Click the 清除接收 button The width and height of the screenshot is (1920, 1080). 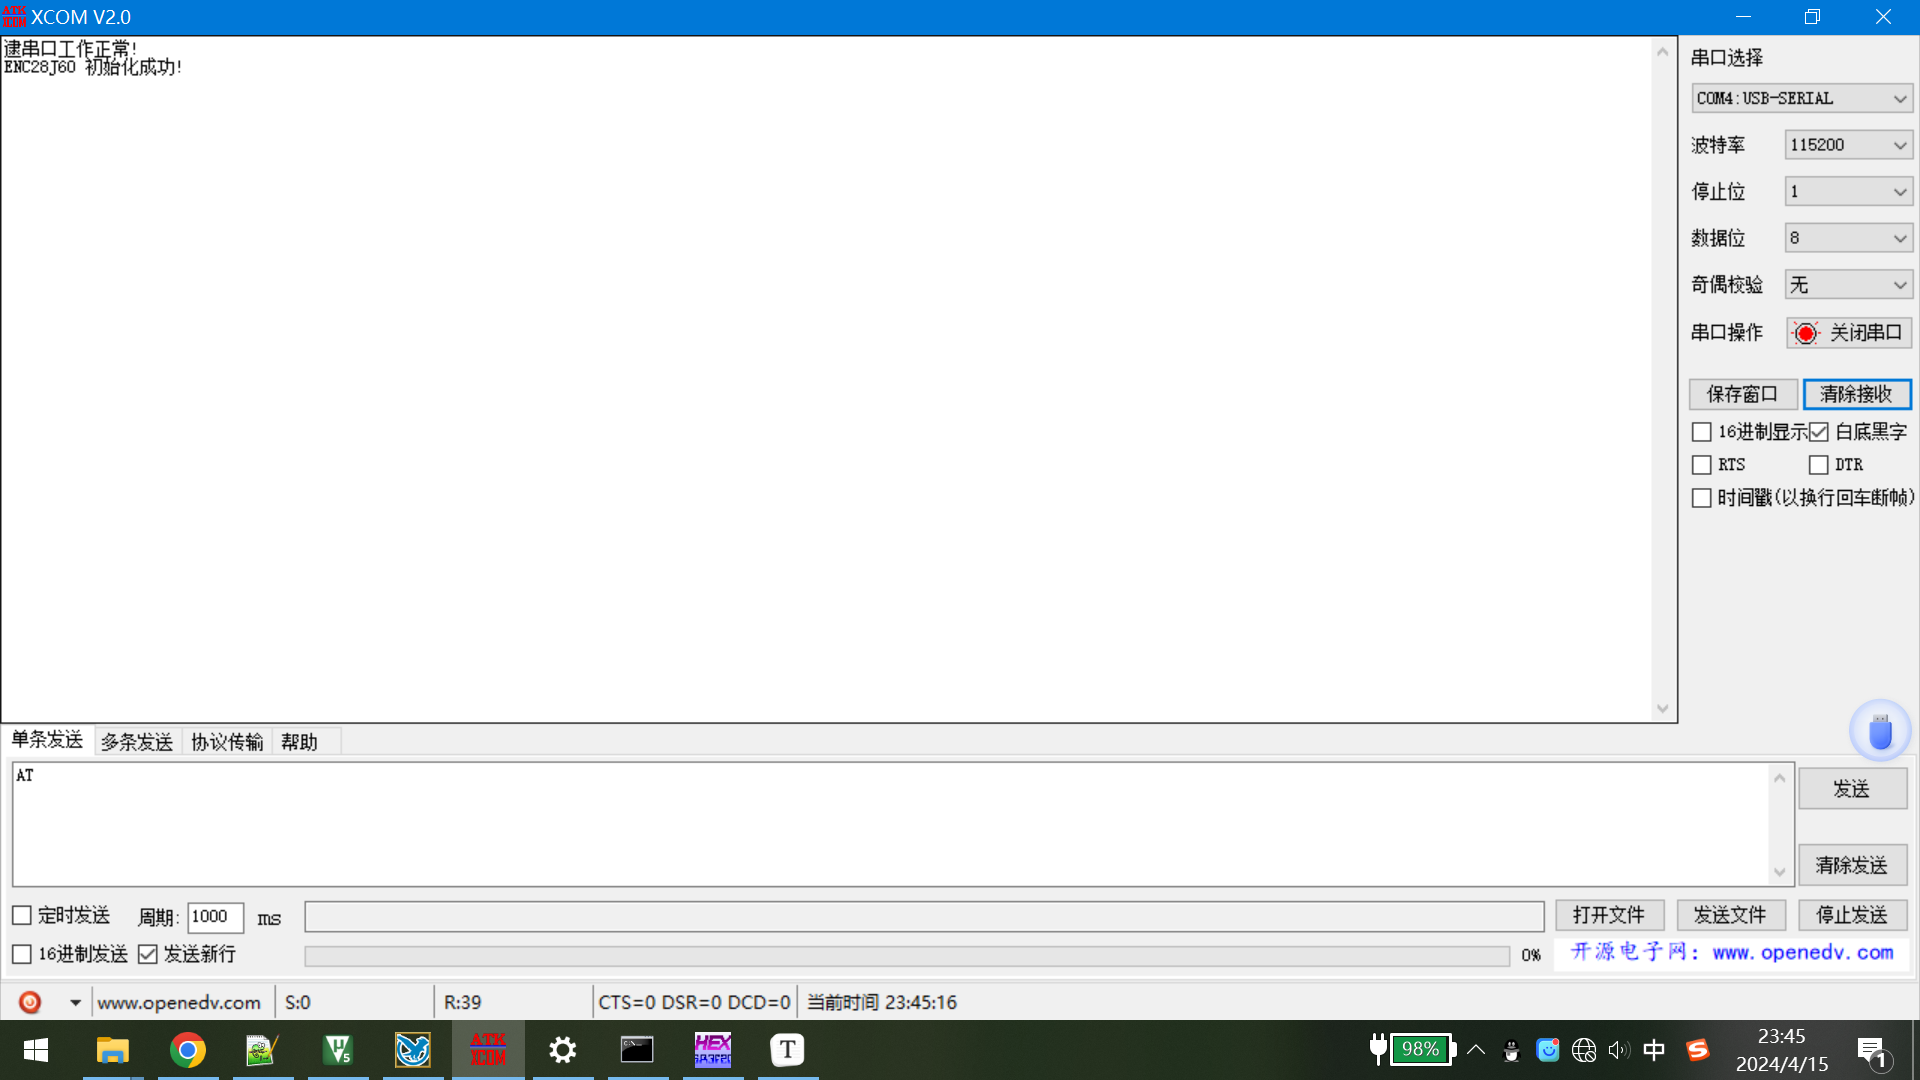coord(1856,394)
